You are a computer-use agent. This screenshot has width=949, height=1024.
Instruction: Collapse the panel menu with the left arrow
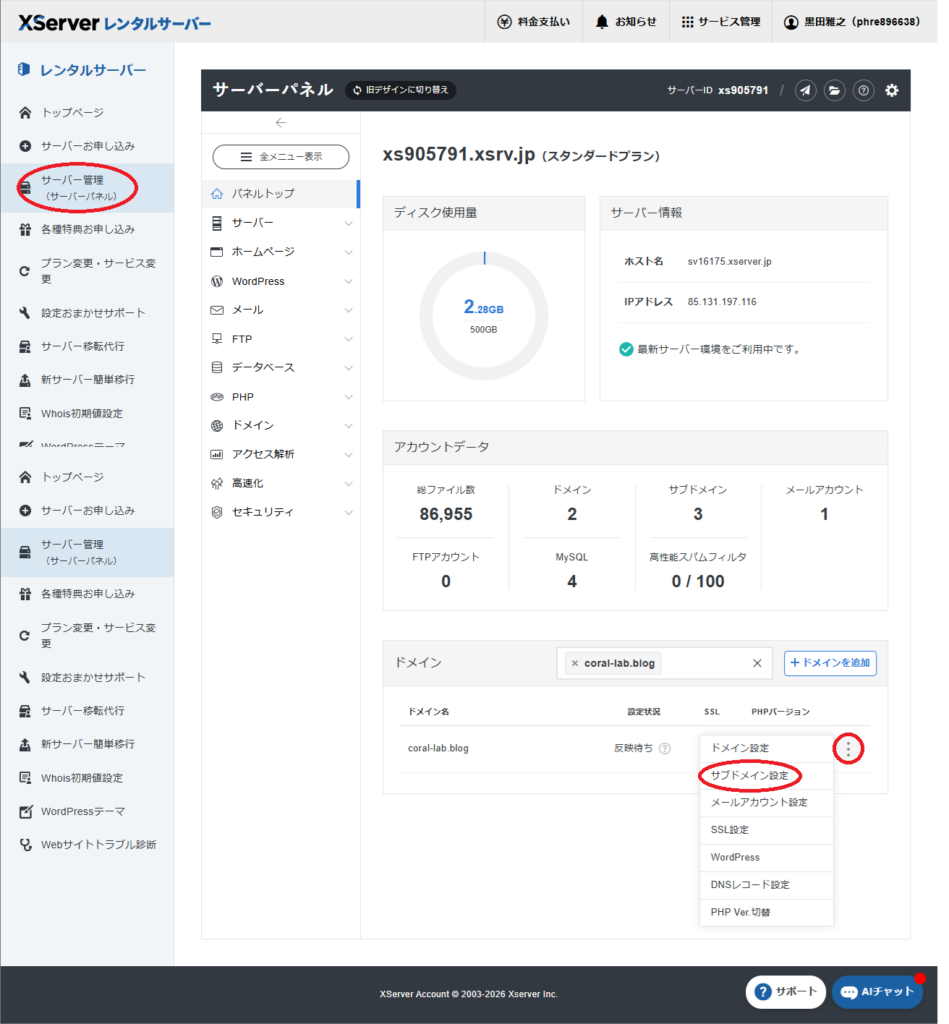[x=281, y=122]
